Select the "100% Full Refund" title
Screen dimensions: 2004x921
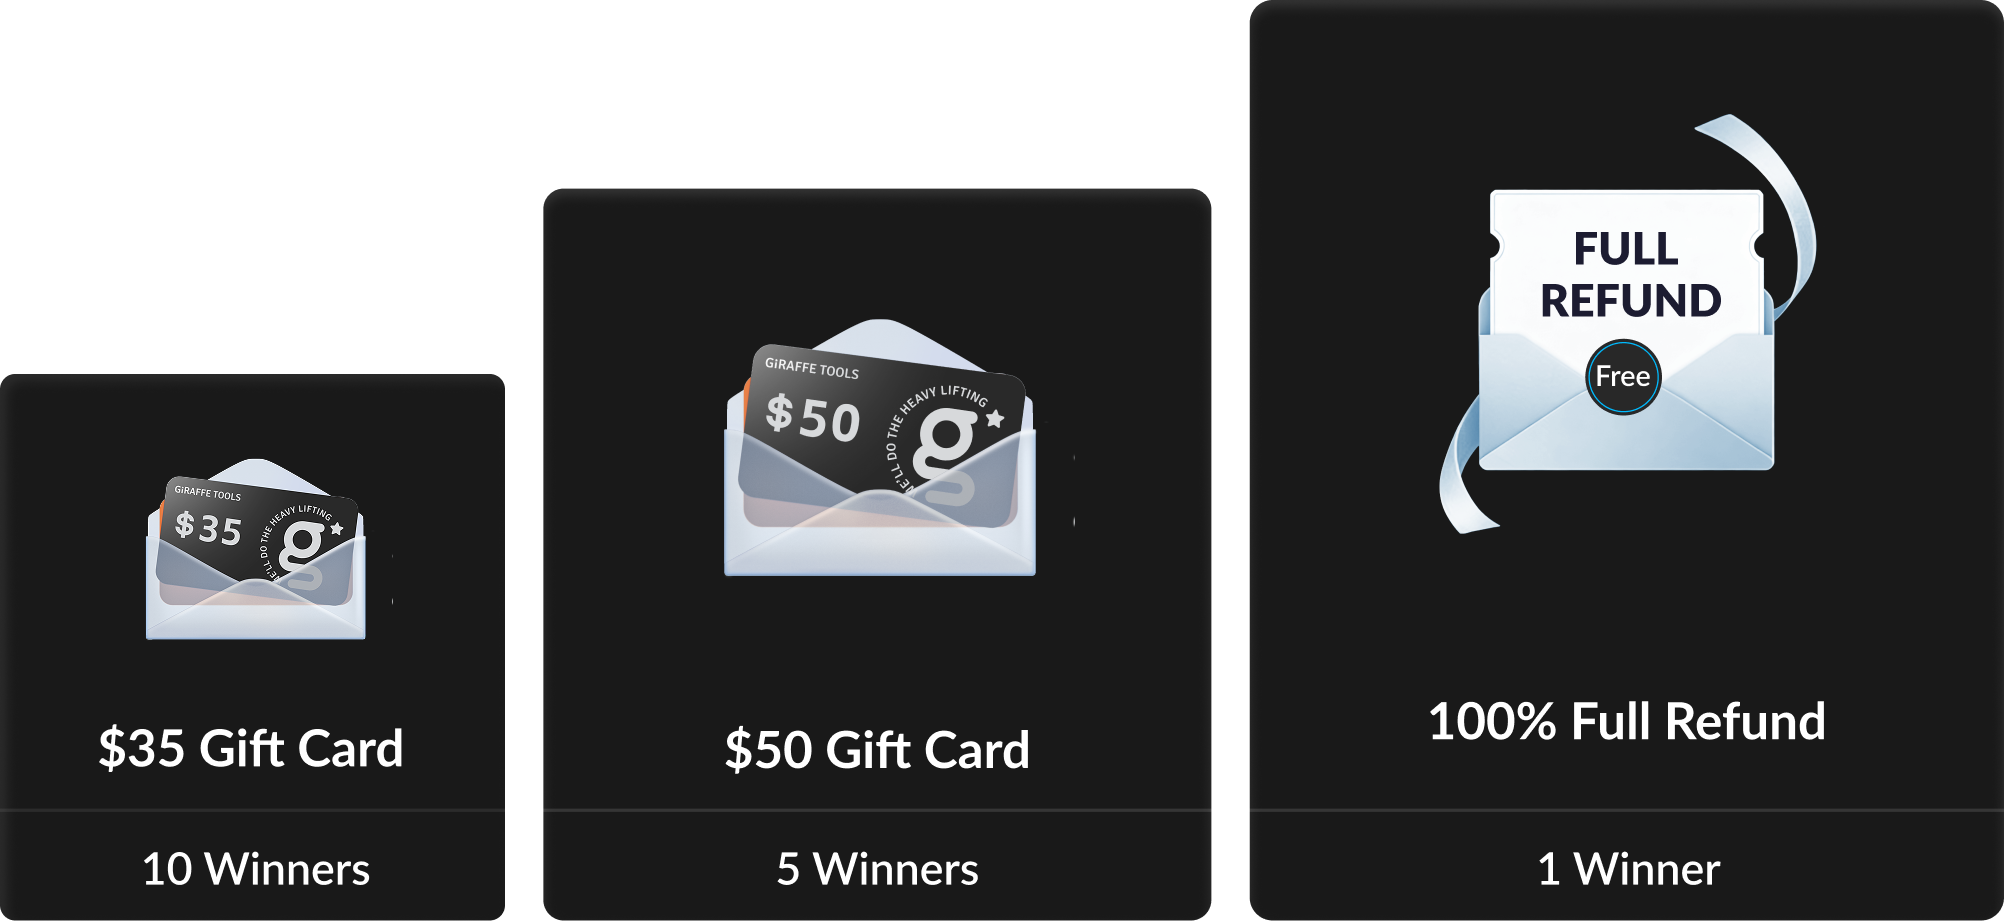(1627, 722)
